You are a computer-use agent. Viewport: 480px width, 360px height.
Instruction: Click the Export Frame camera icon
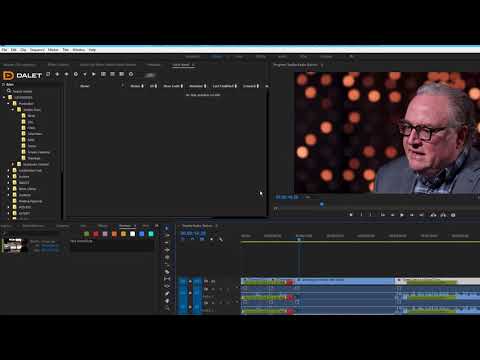coord(453,215)
